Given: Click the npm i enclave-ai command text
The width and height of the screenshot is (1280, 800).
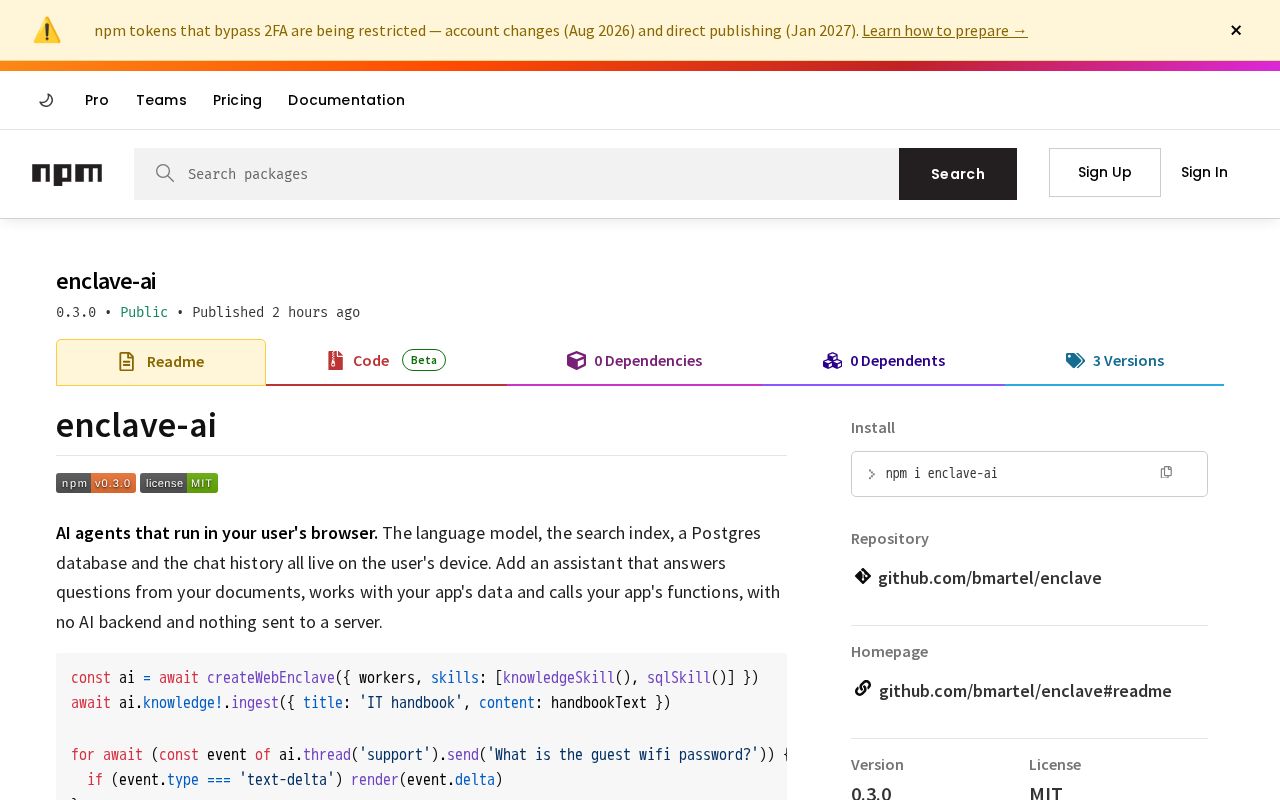Looking at the screenshot, I should click(x=941, y=473).
